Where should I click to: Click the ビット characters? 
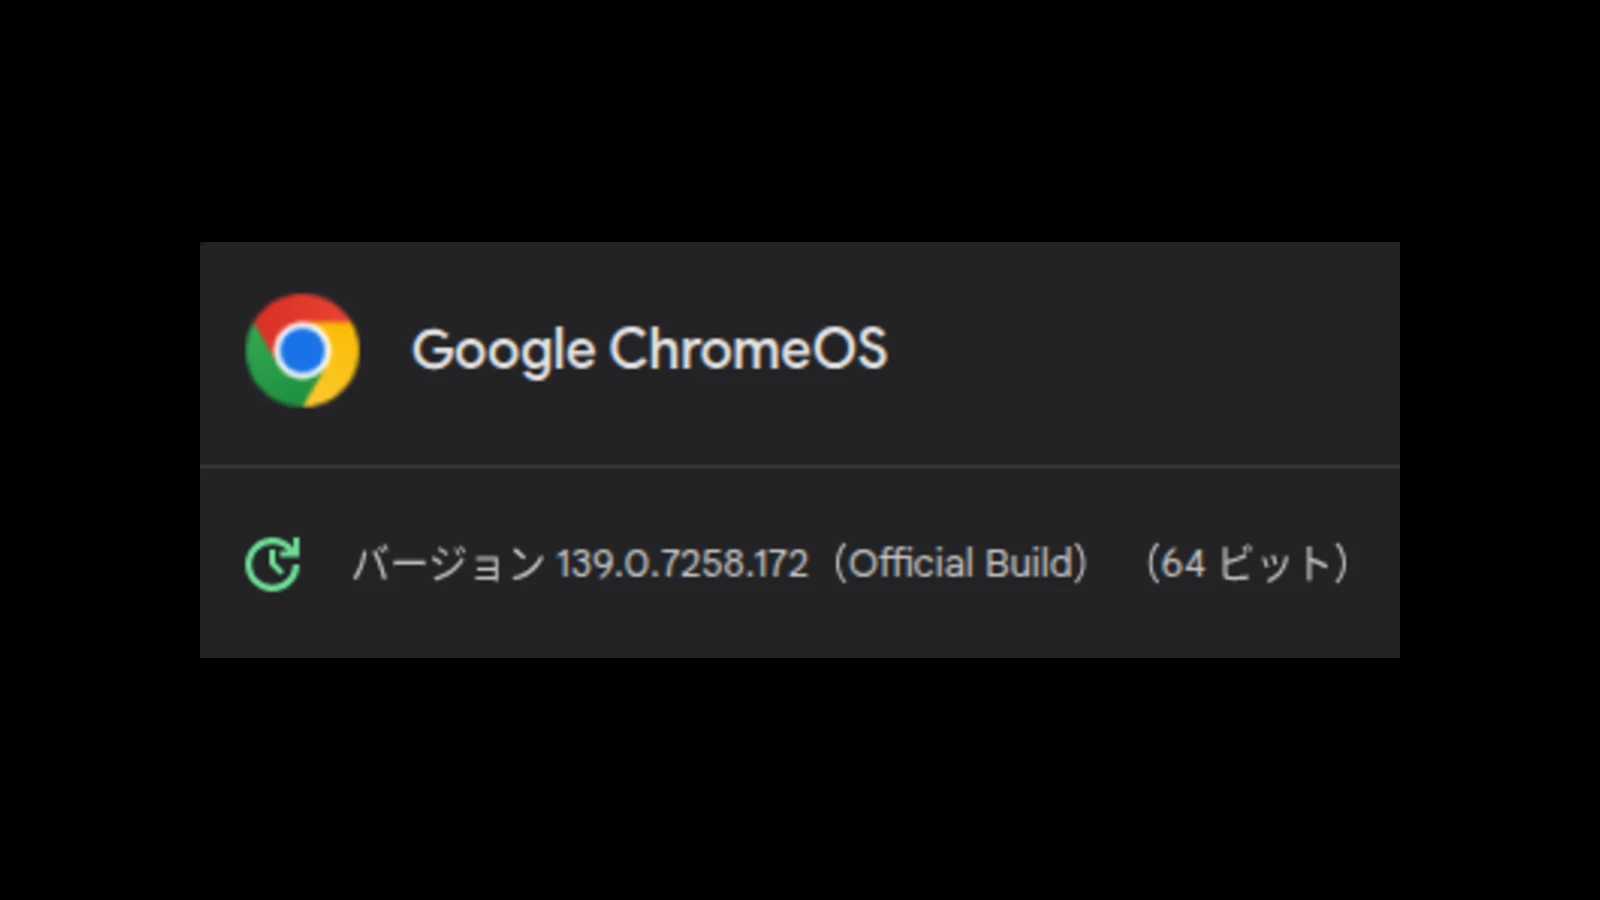coord(1276,564)
